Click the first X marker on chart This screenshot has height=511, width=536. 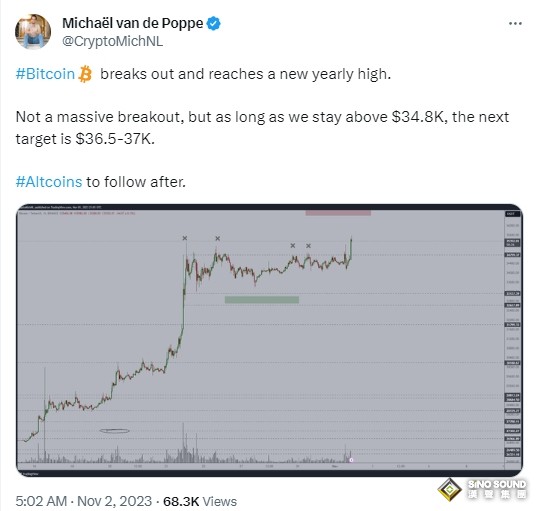click(185, 238)
